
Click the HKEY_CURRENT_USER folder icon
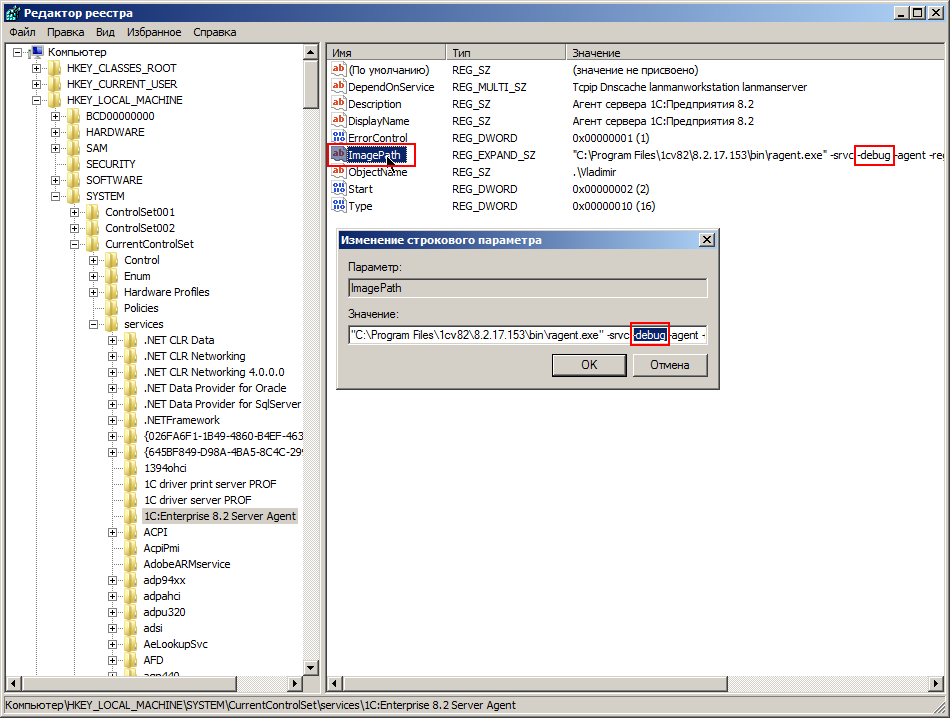55,84
